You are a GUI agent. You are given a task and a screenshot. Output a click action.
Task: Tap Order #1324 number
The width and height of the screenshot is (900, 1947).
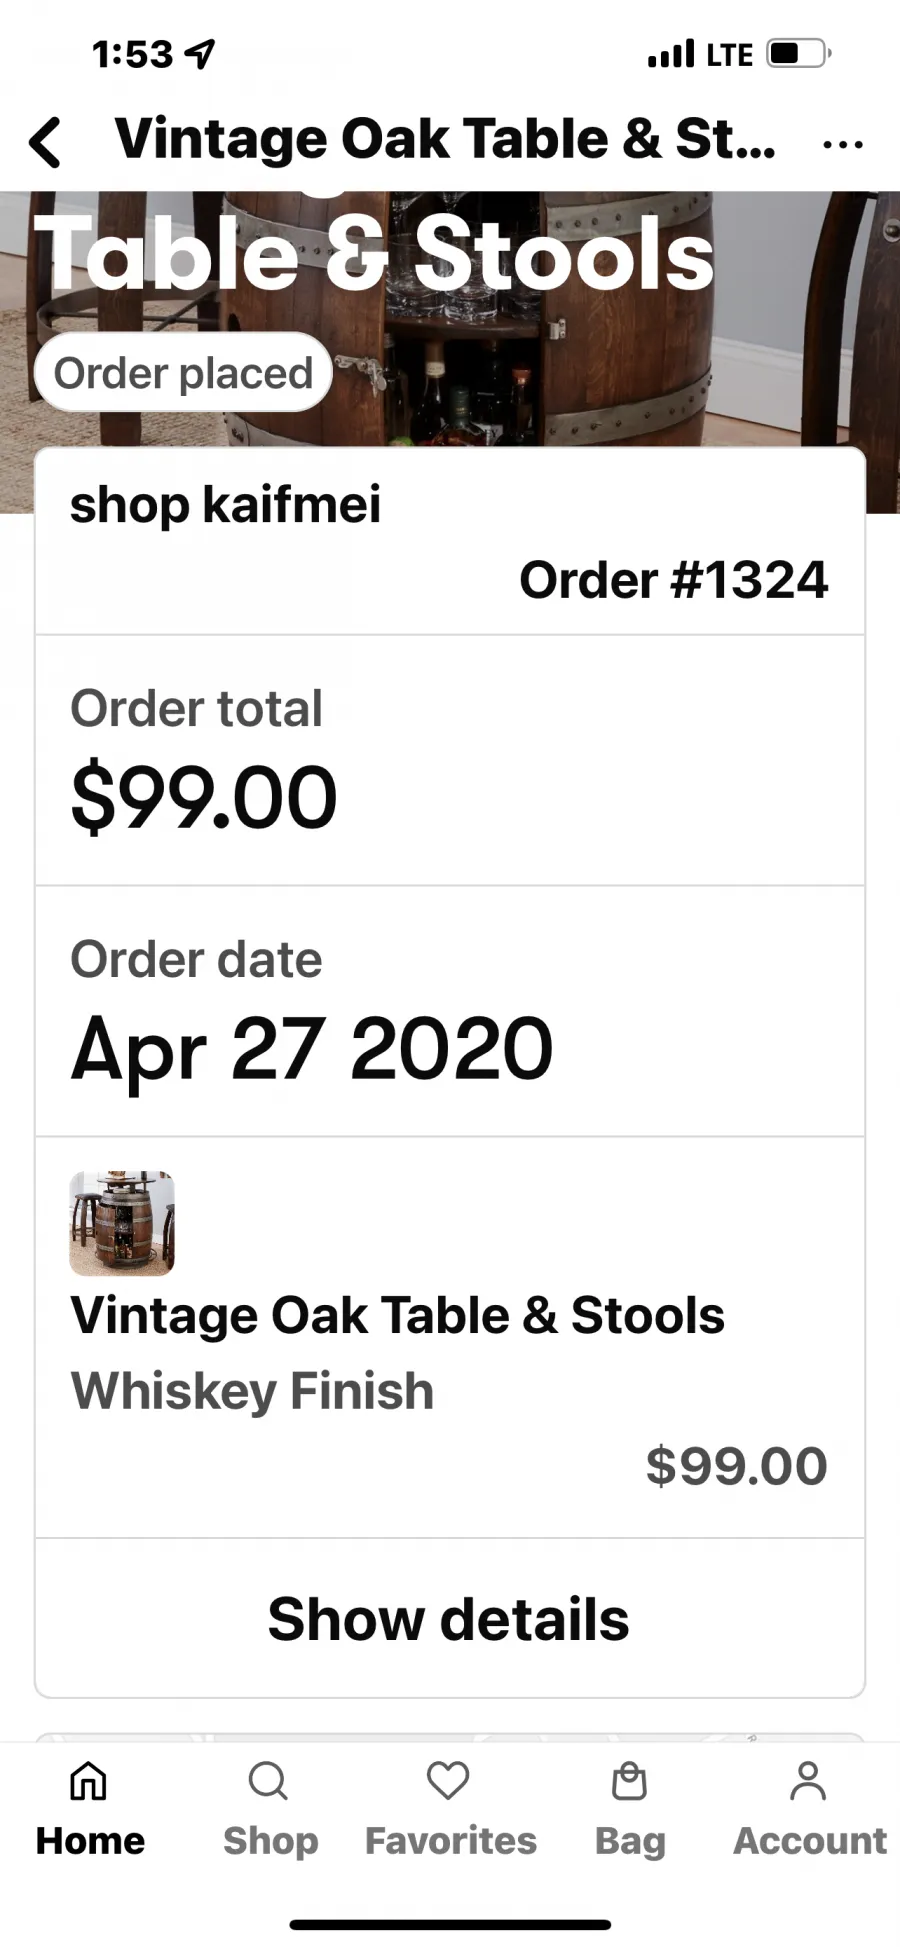click(674, 580)
